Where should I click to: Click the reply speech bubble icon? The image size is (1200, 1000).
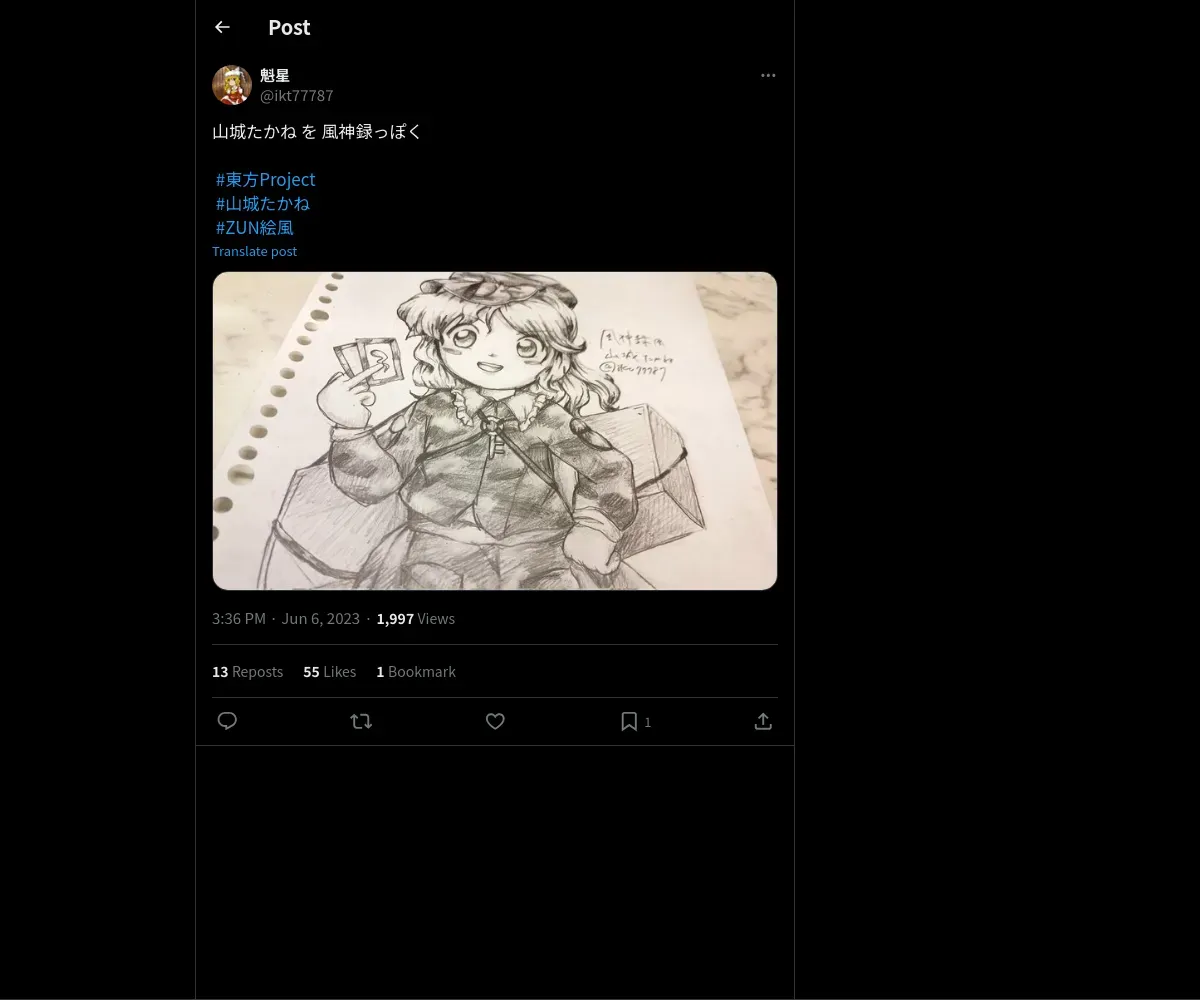227,721
